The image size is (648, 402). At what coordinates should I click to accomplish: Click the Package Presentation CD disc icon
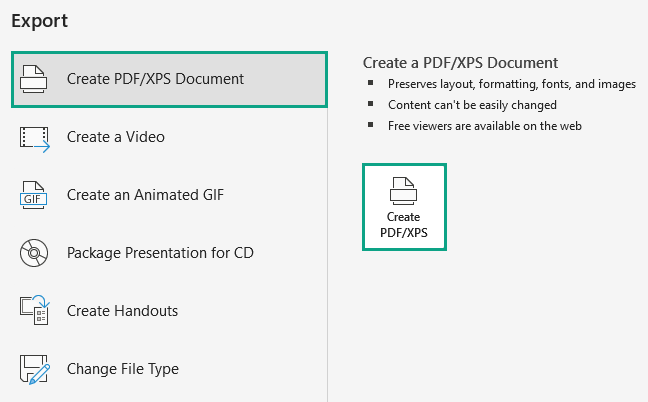pyautogui.click(x=34, y=253)
